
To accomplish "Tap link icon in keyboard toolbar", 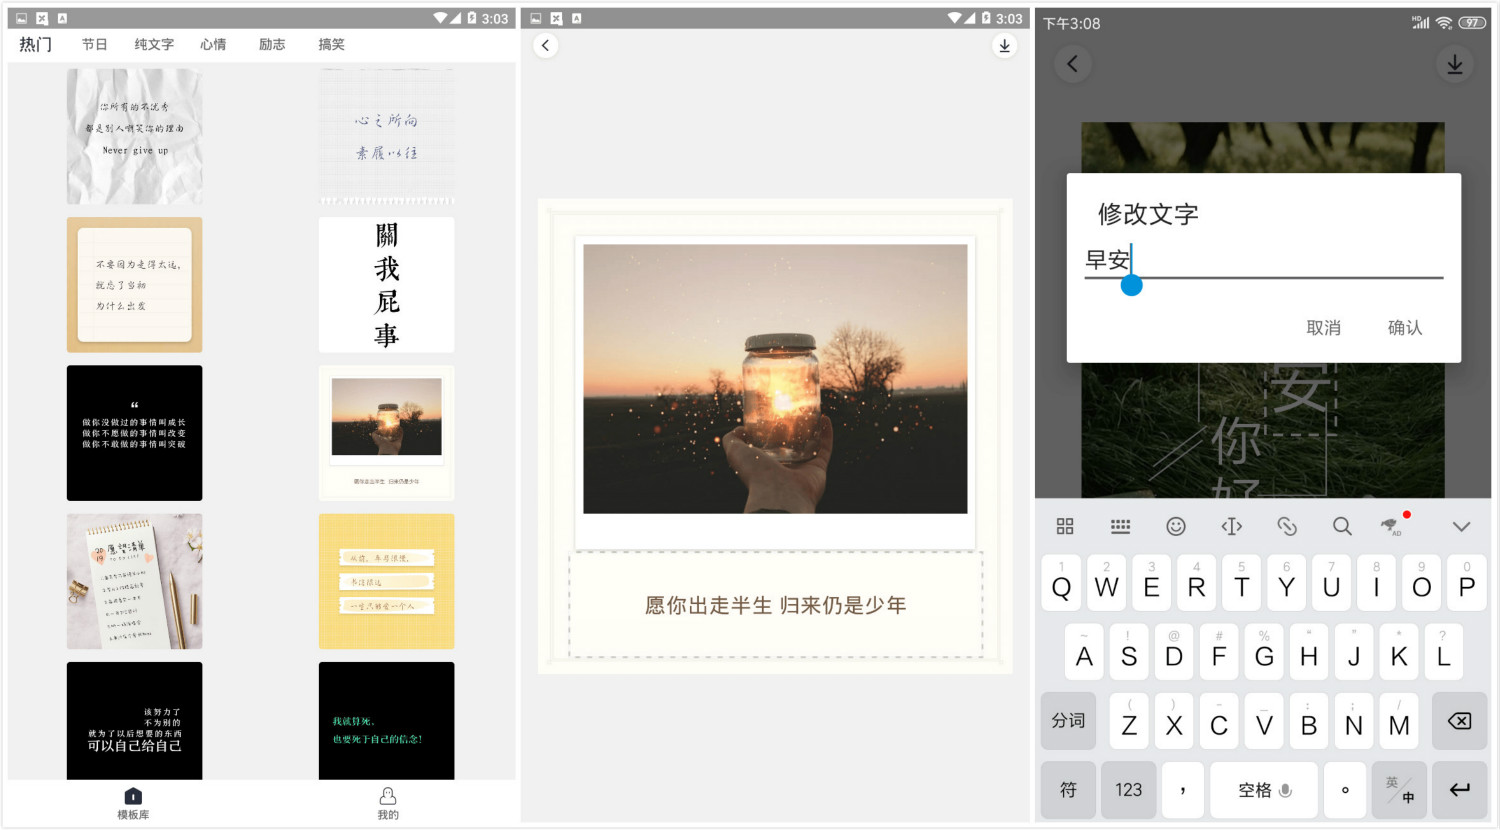I will 1287,526.
